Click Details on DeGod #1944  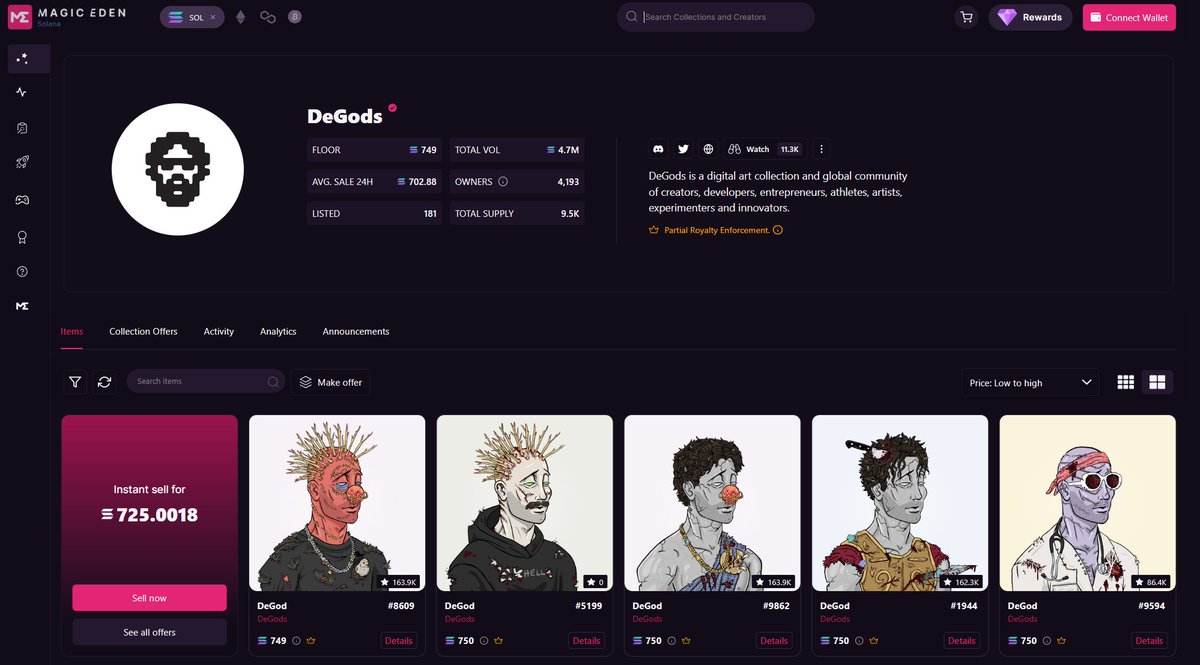[962, 641]
